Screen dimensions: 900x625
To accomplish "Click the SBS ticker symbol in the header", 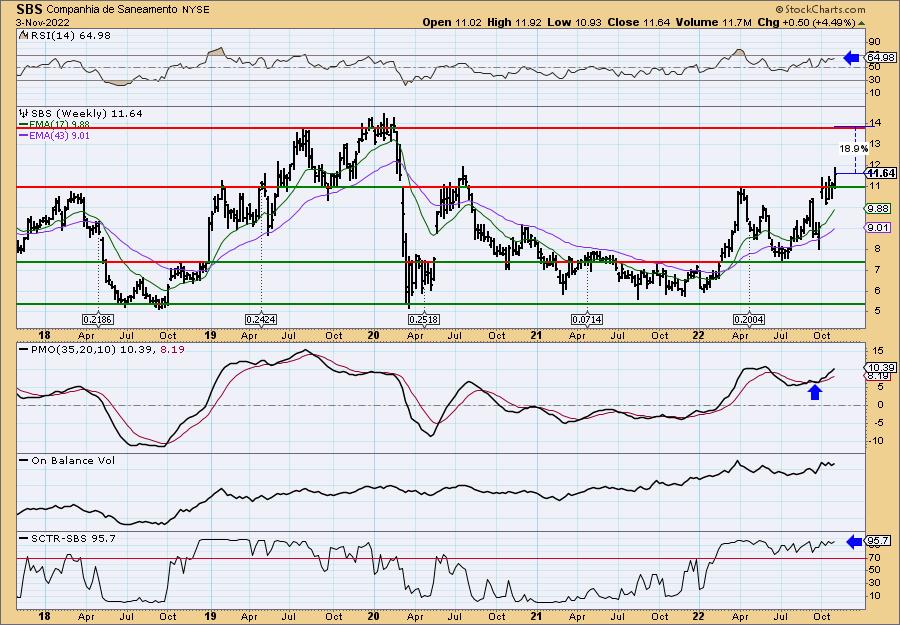I will (30, 9).
